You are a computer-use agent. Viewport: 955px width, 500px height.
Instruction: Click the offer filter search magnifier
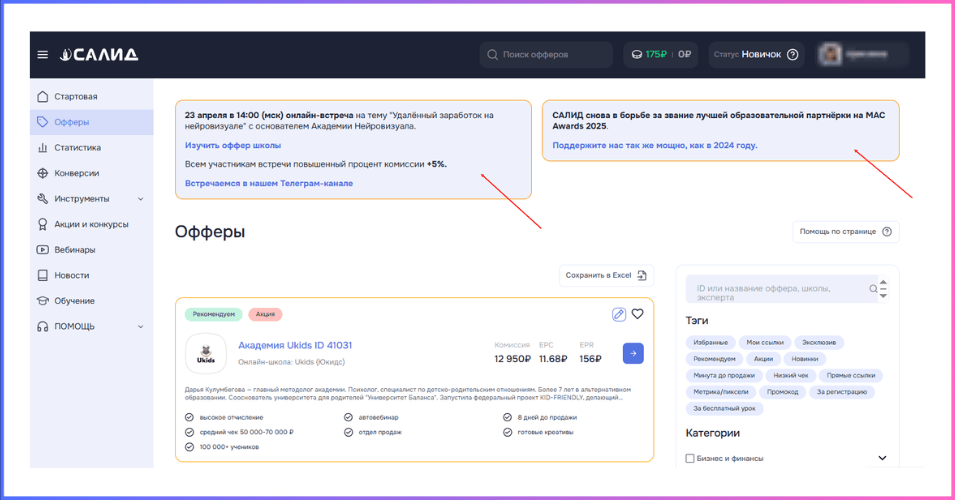[873, 289]
